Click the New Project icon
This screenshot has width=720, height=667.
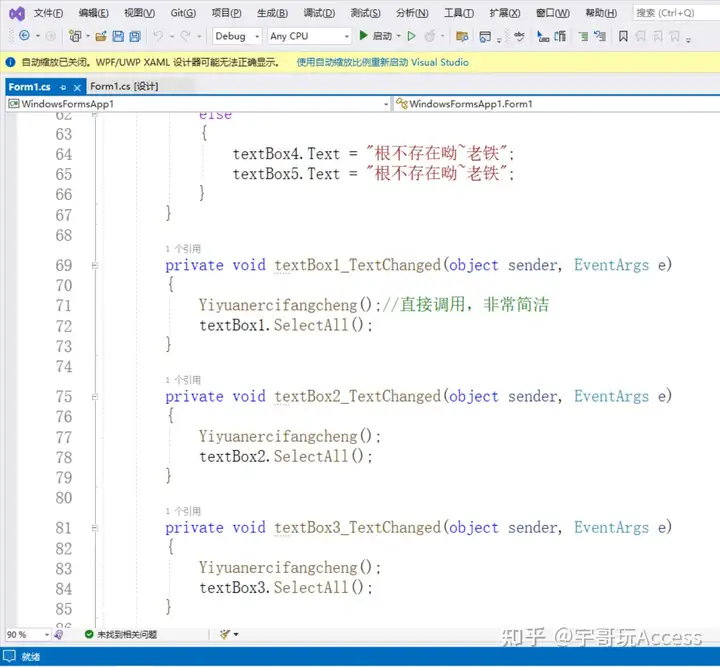click(75, 36)
